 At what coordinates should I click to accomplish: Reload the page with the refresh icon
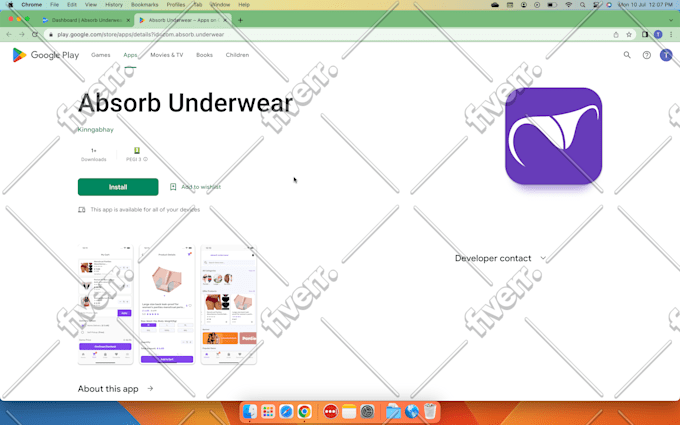[x=35, y=34]
